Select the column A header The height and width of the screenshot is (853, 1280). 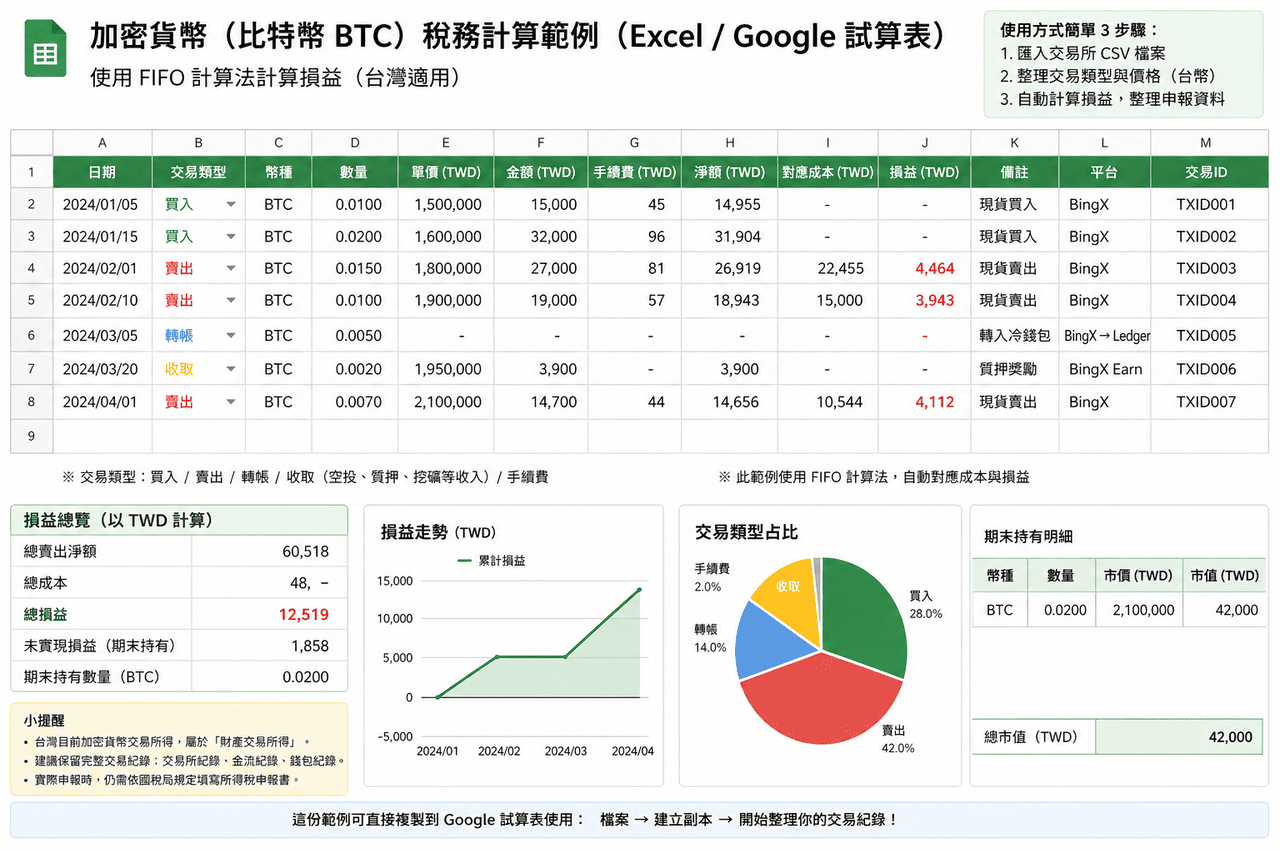pyautogui.click(x=102, y=143)
